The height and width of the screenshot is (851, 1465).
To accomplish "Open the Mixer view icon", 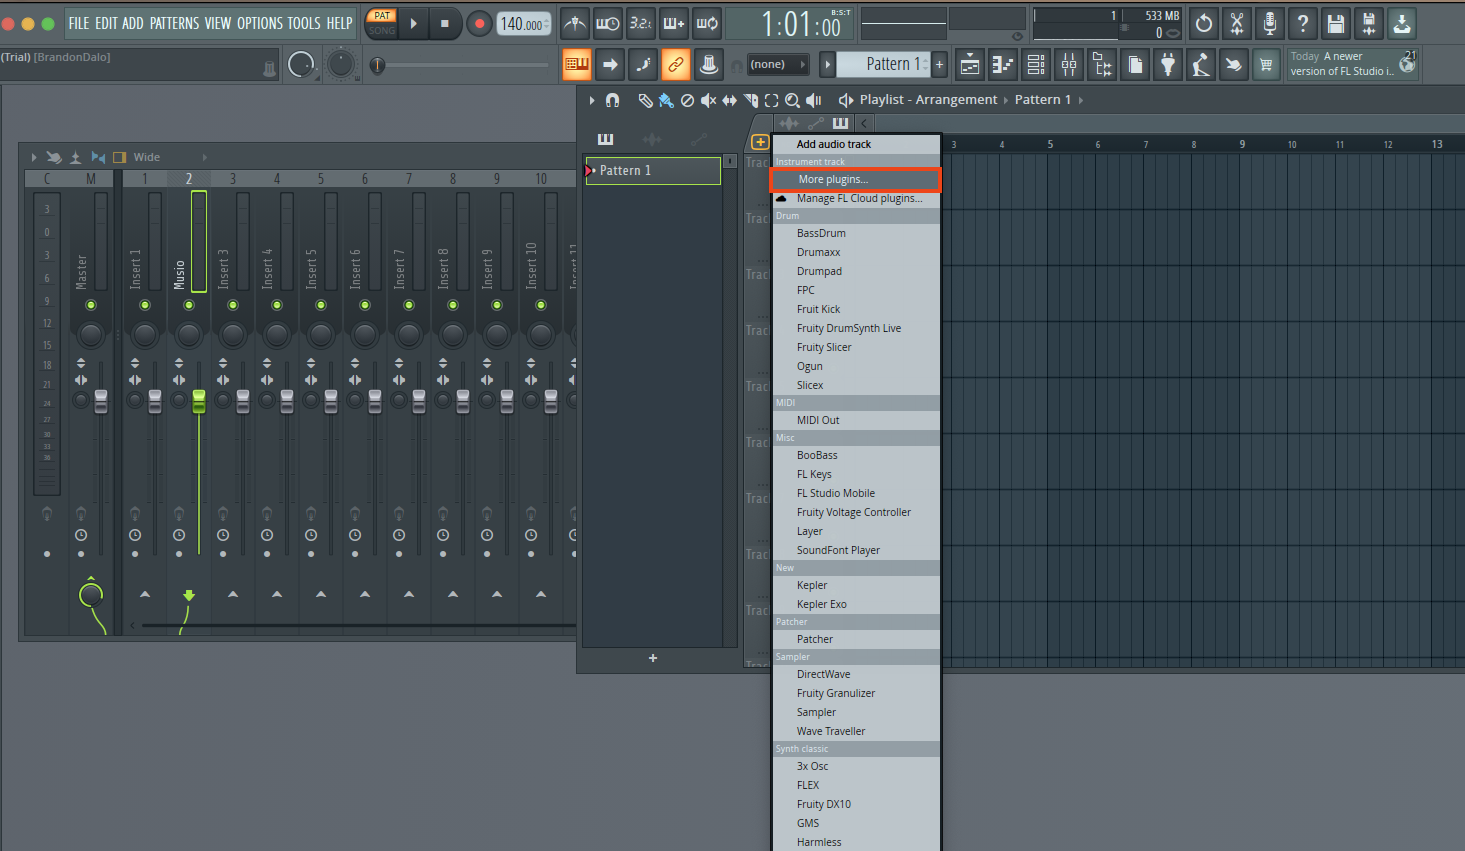I will coord(1069,65).
